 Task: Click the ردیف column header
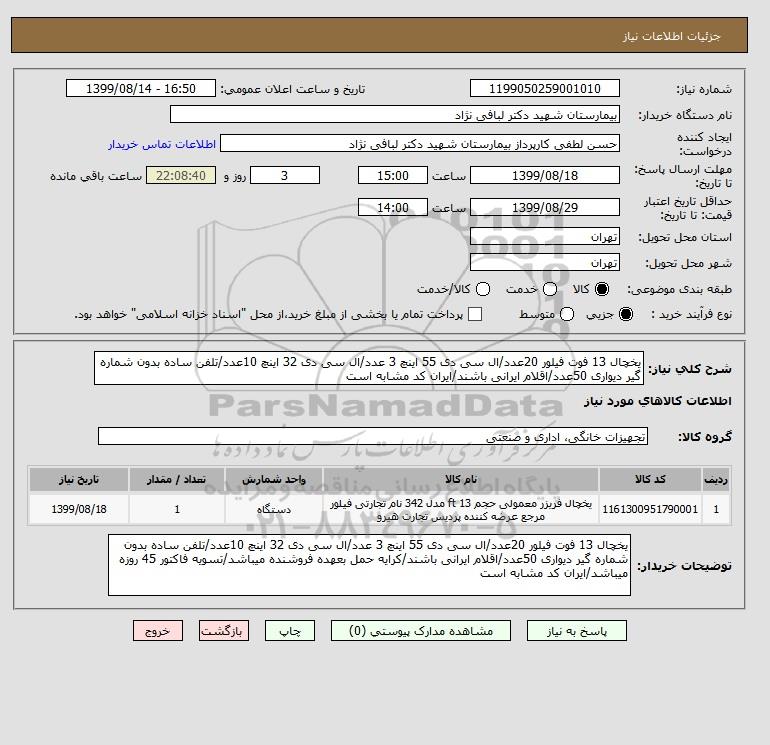pyautogui.click(x=716, y=479)
